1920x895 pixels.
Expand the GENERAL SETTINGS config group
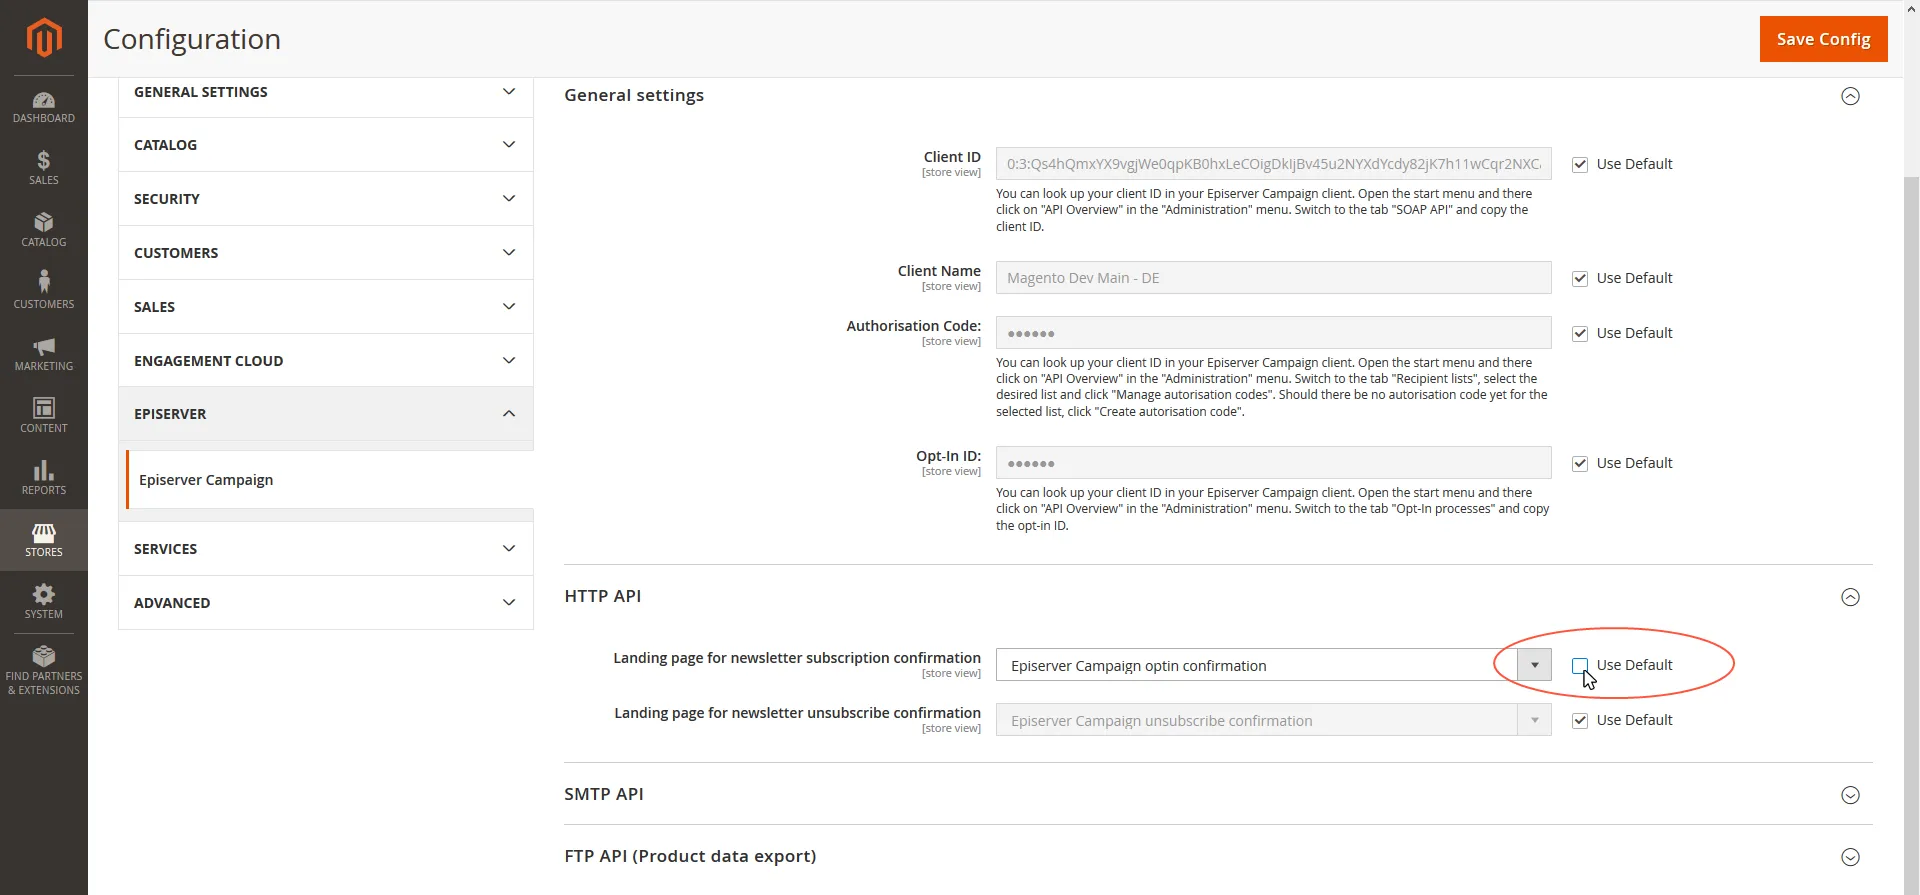pos(326,92)
